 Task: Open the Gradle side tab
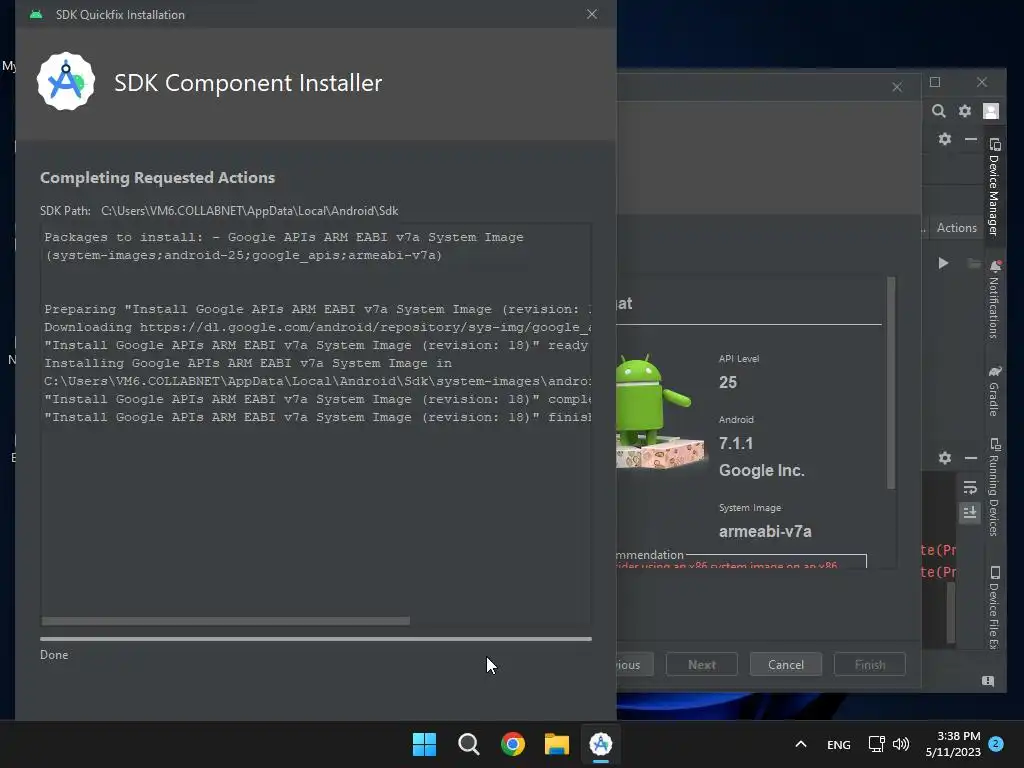994,391
